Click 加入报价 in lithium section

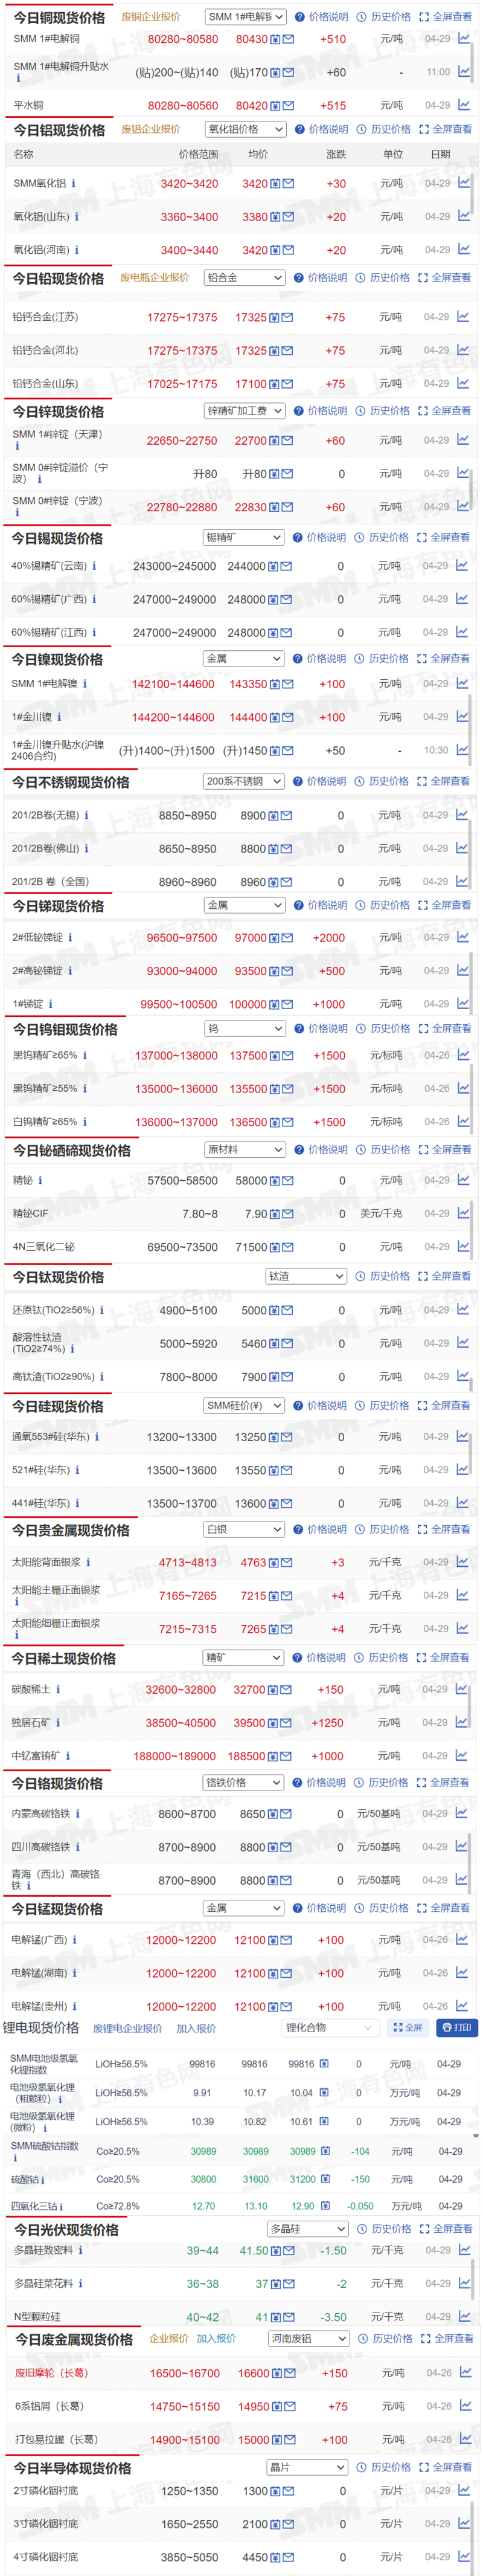point(196,2028)
